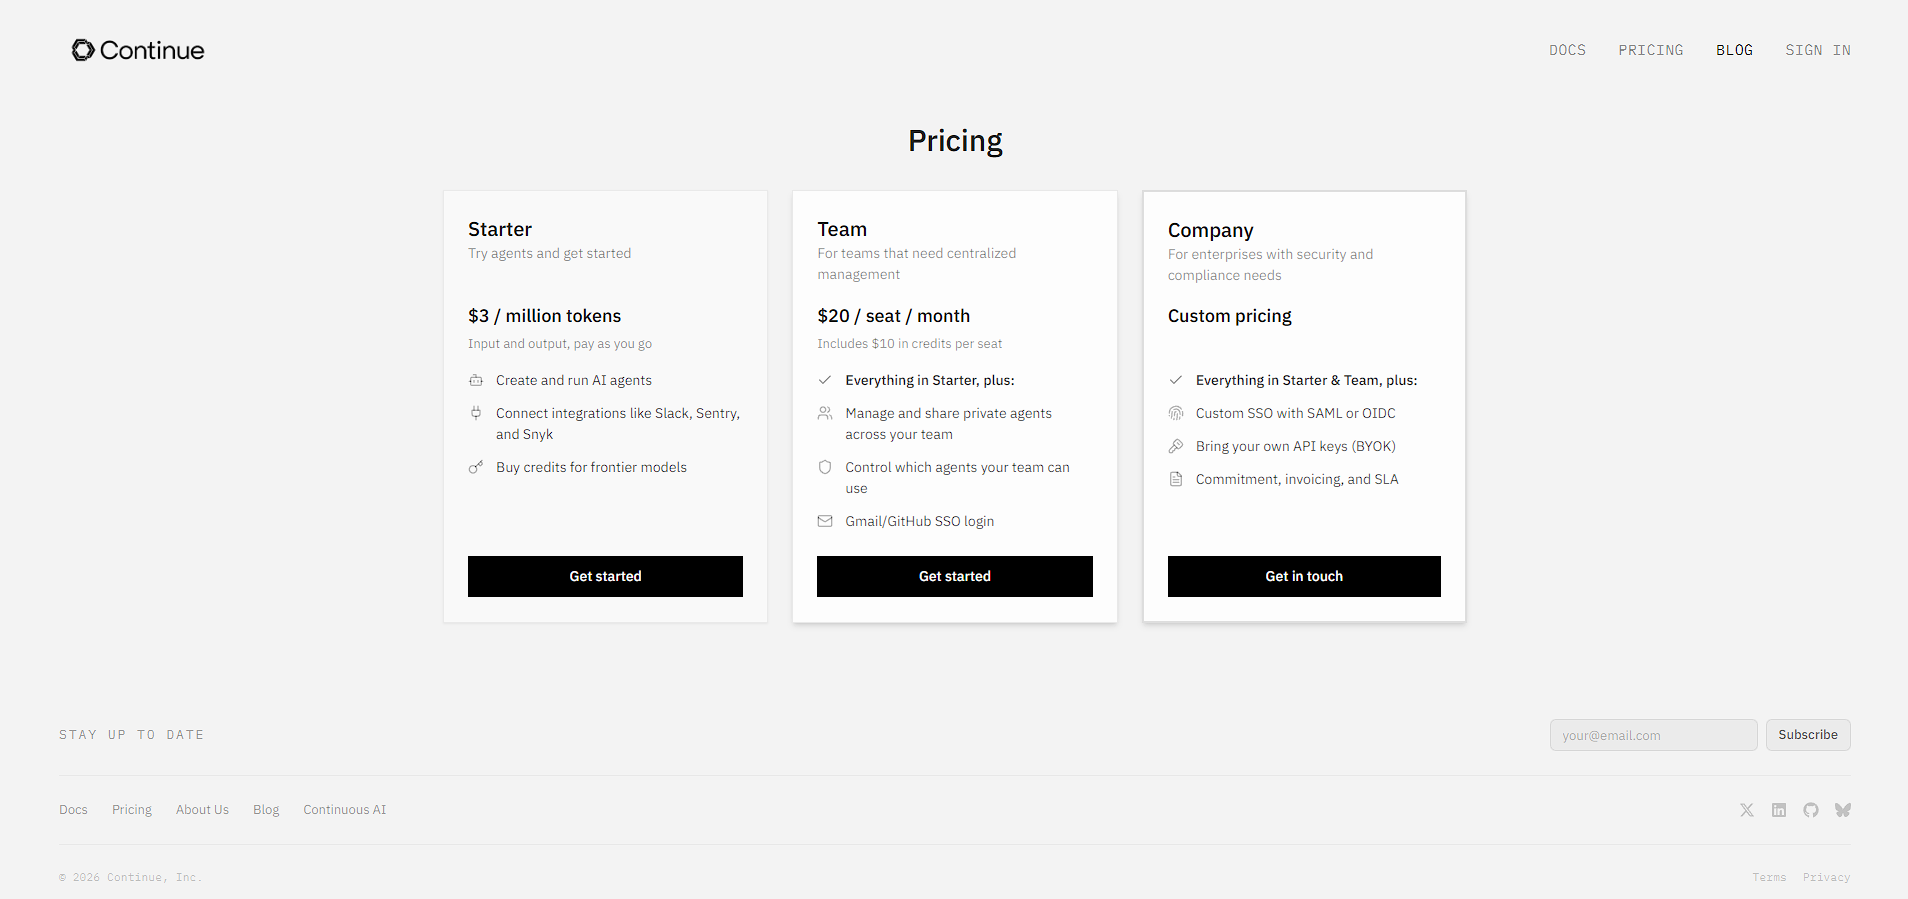Get started with the Starter plan
Screen dimensions: 1908x899
pyautogui.click(x=605, y=576)
